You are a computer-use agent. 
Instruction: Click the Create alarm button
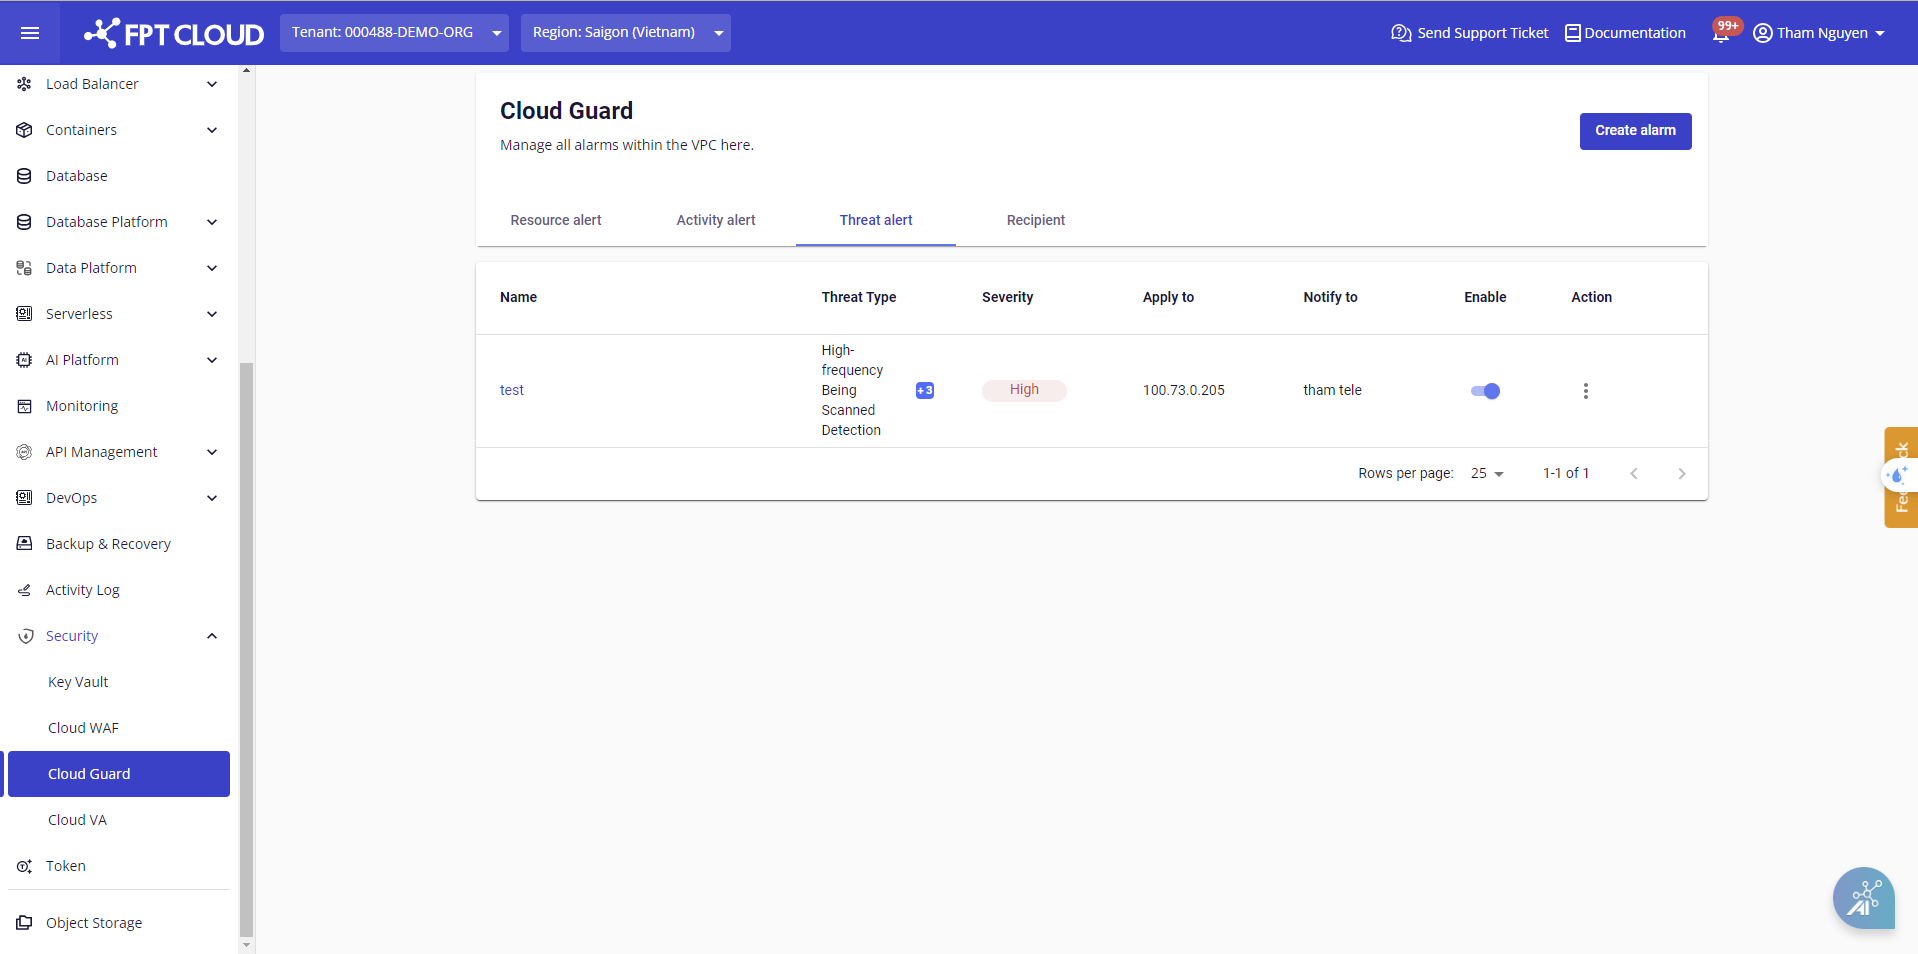click(x=1635, y=131)
